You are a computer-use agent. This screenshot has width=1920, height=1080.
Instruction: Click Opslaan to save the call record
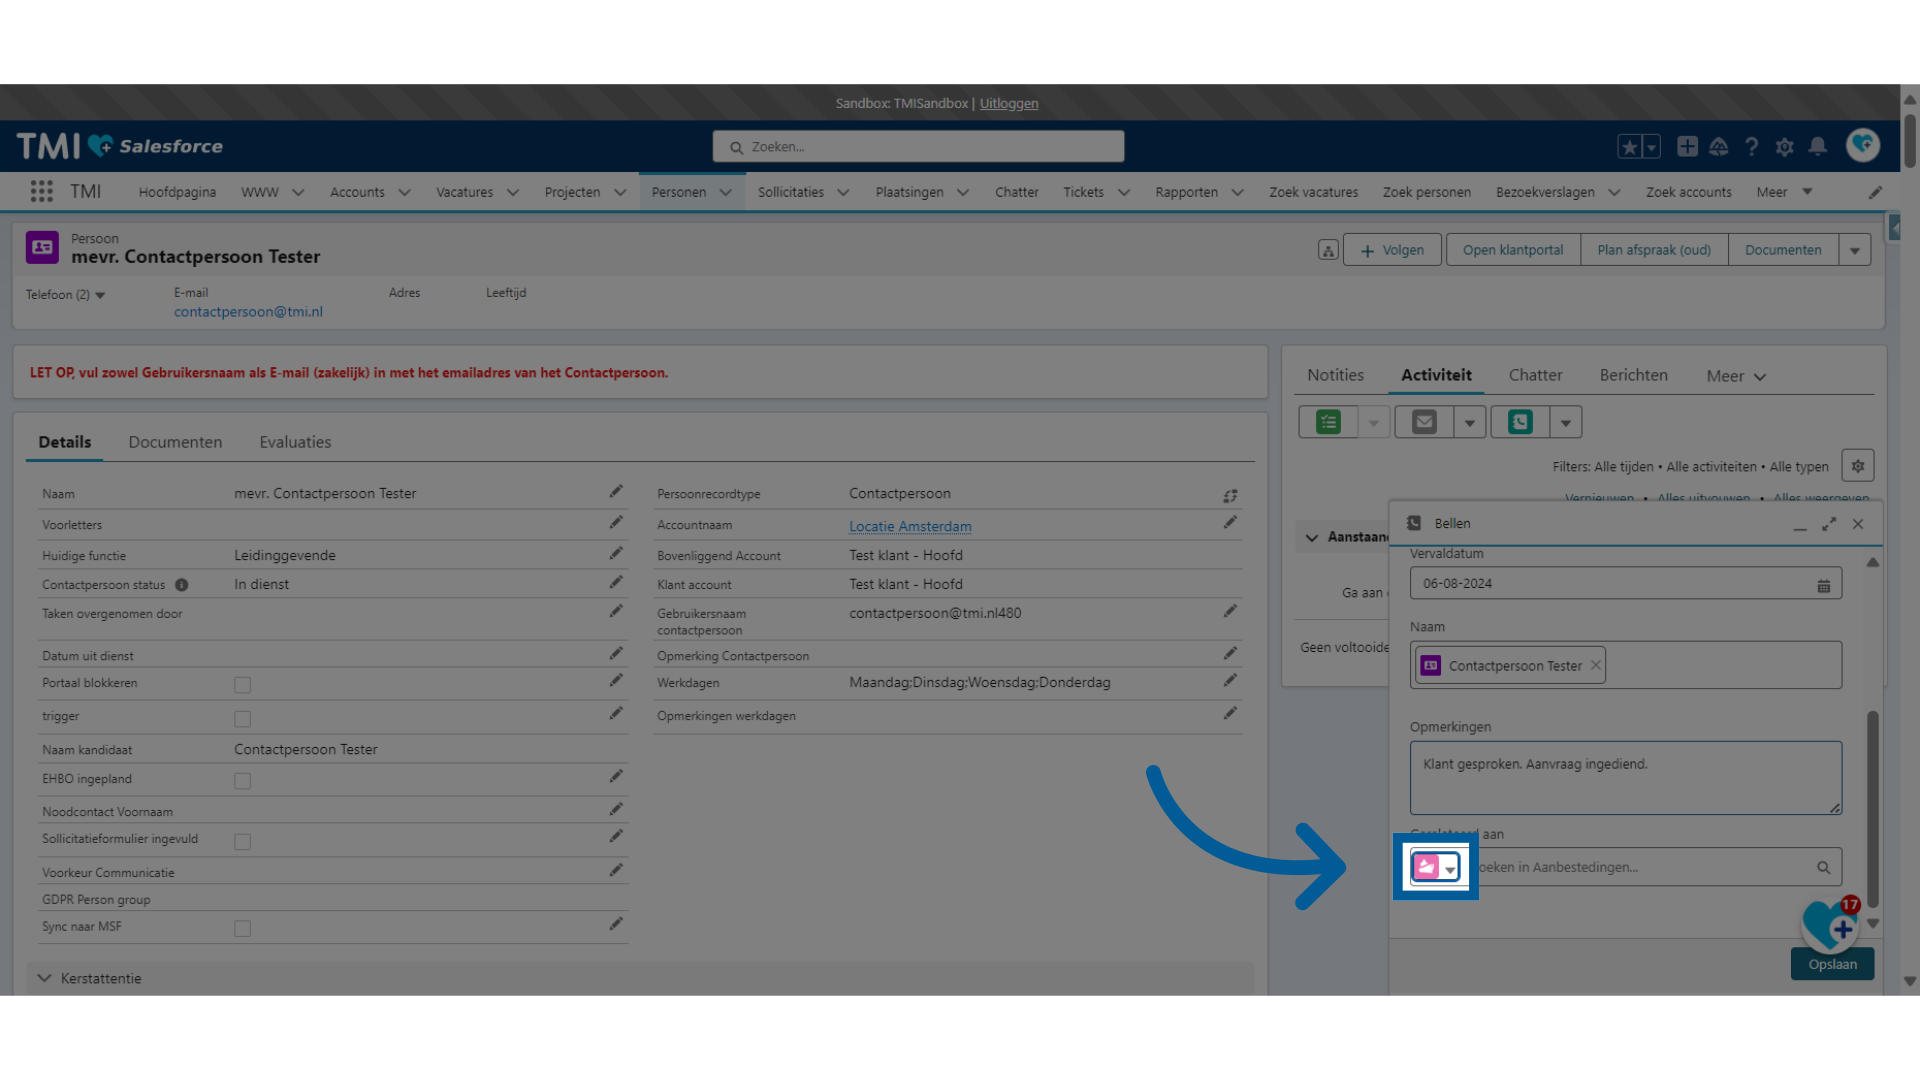[1832, 963]
